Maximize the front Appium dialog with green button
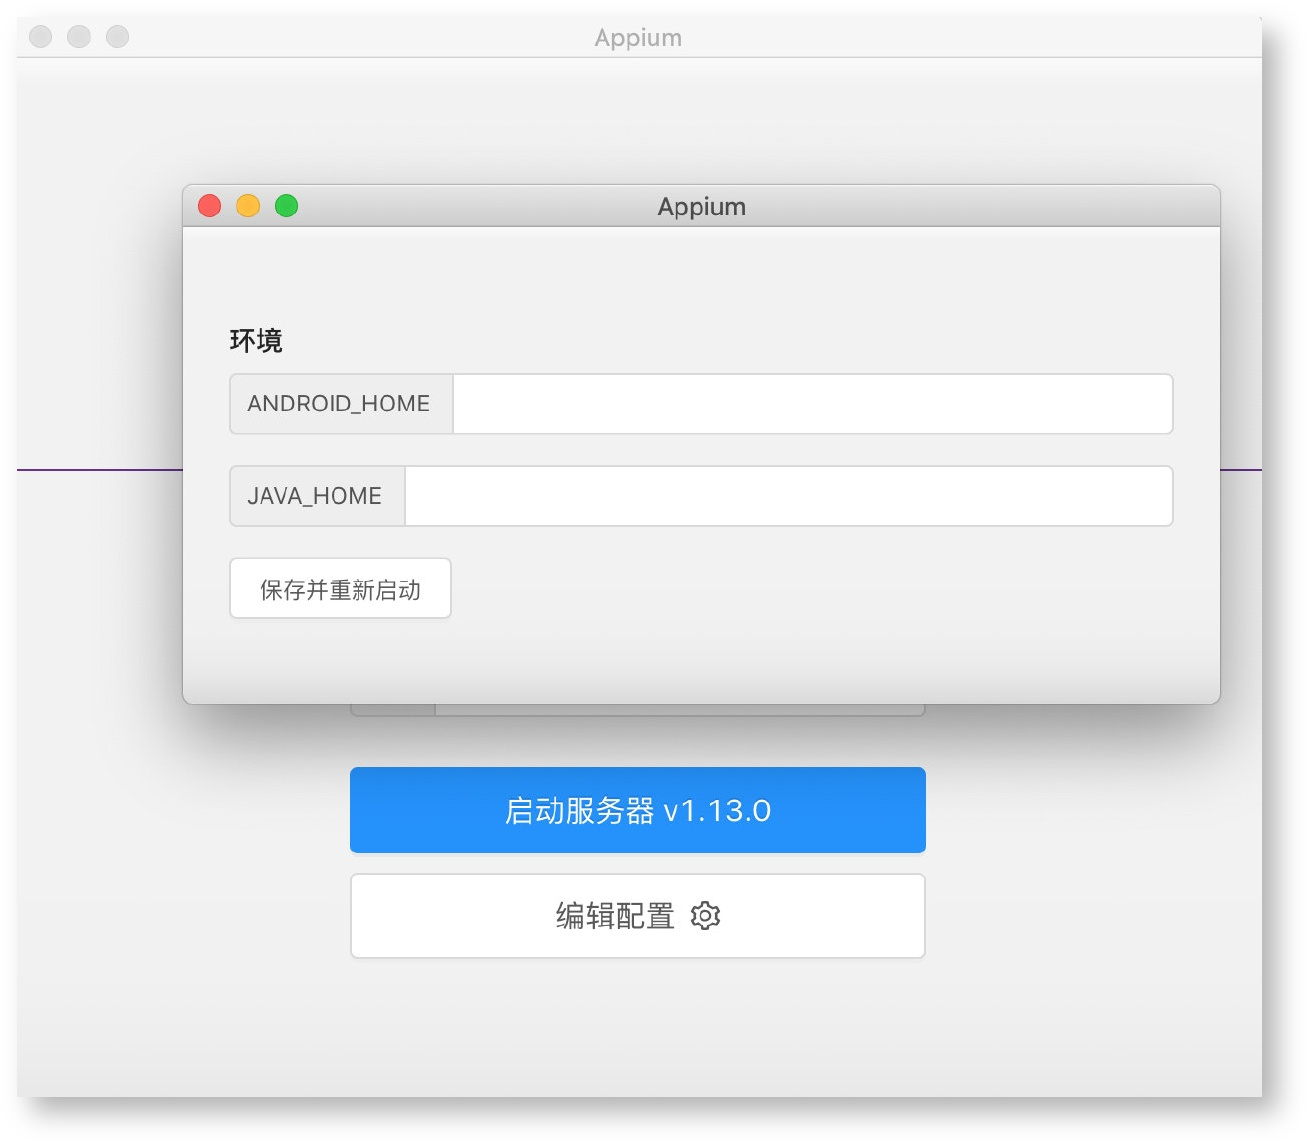Viewport: 1310px width, 1145px height. pyautogui.click(x=287, y=206)
